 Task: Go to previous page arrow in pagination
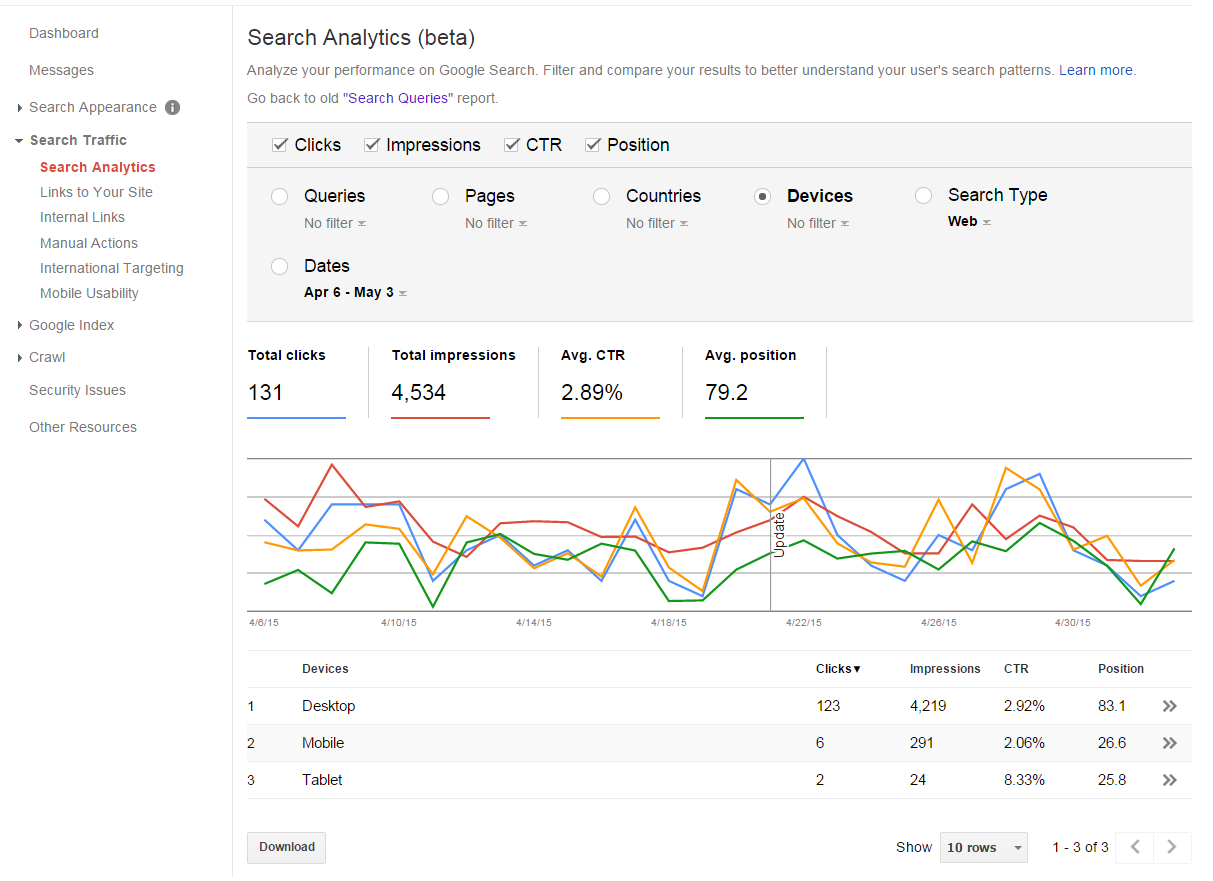(1135, 847)
